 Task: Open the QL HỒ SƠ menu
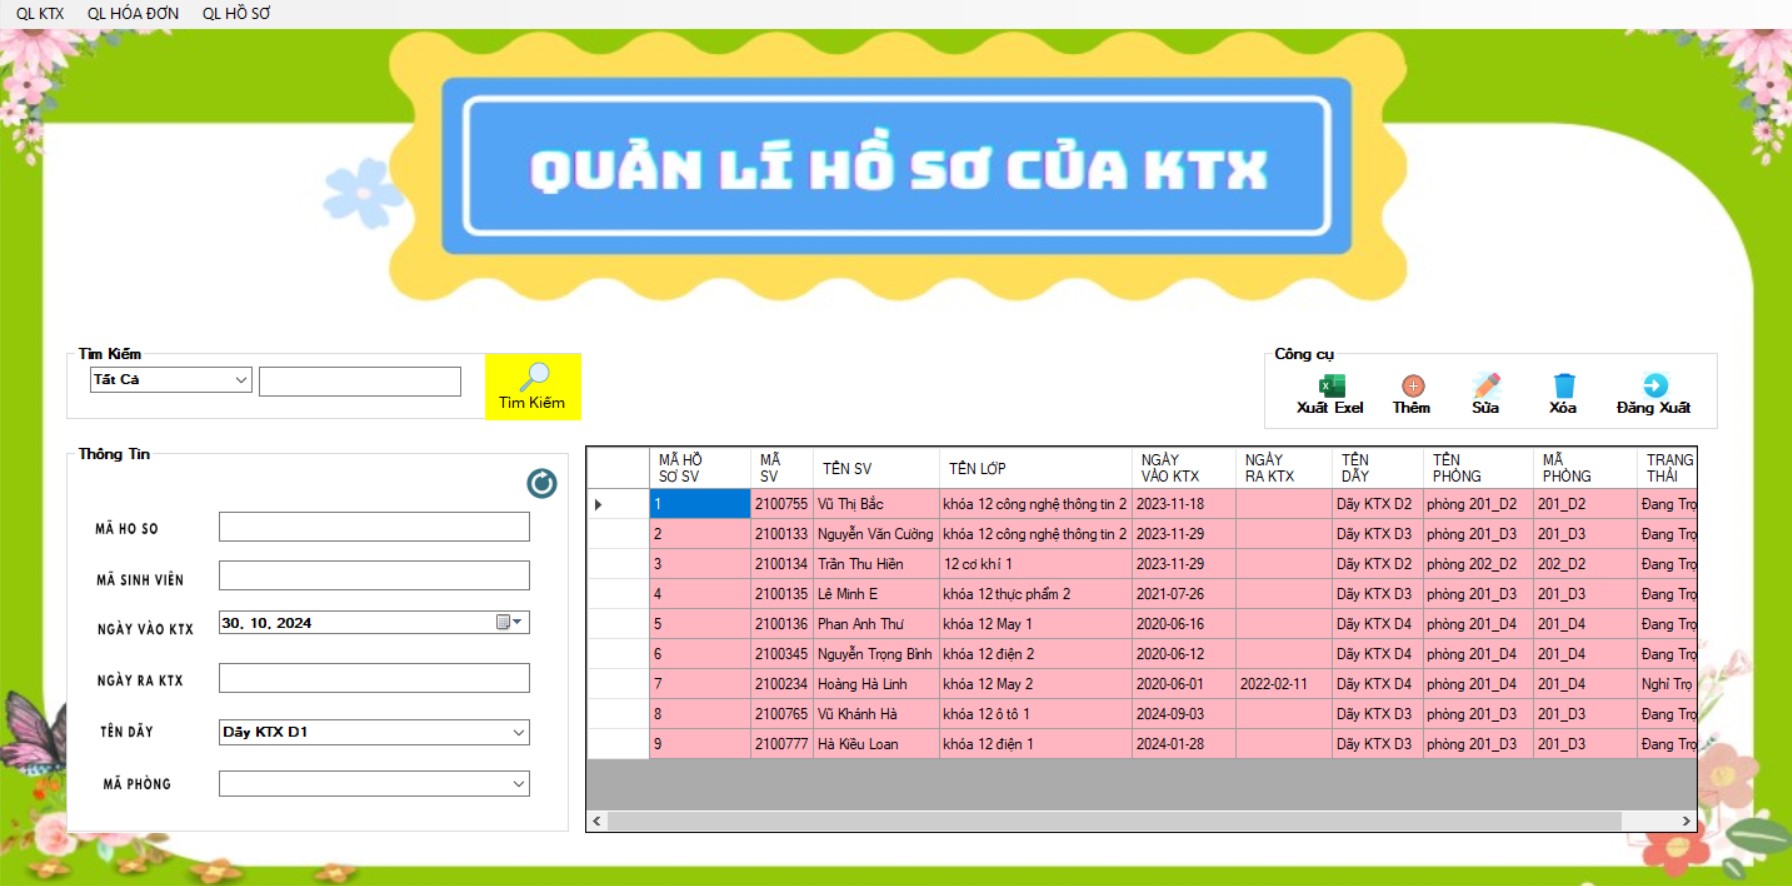pos(237,13)
